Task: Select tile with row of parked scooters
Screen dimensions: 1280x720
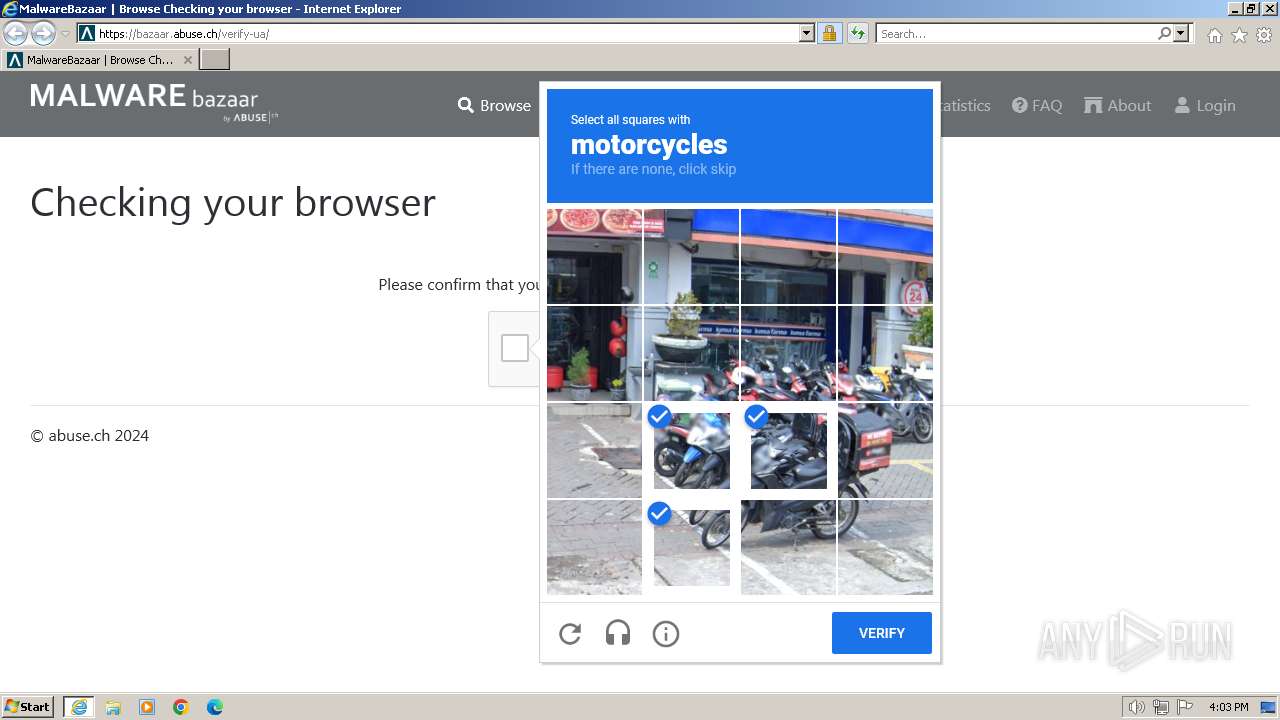Action: pyautogui.click(x=788, y=353)
